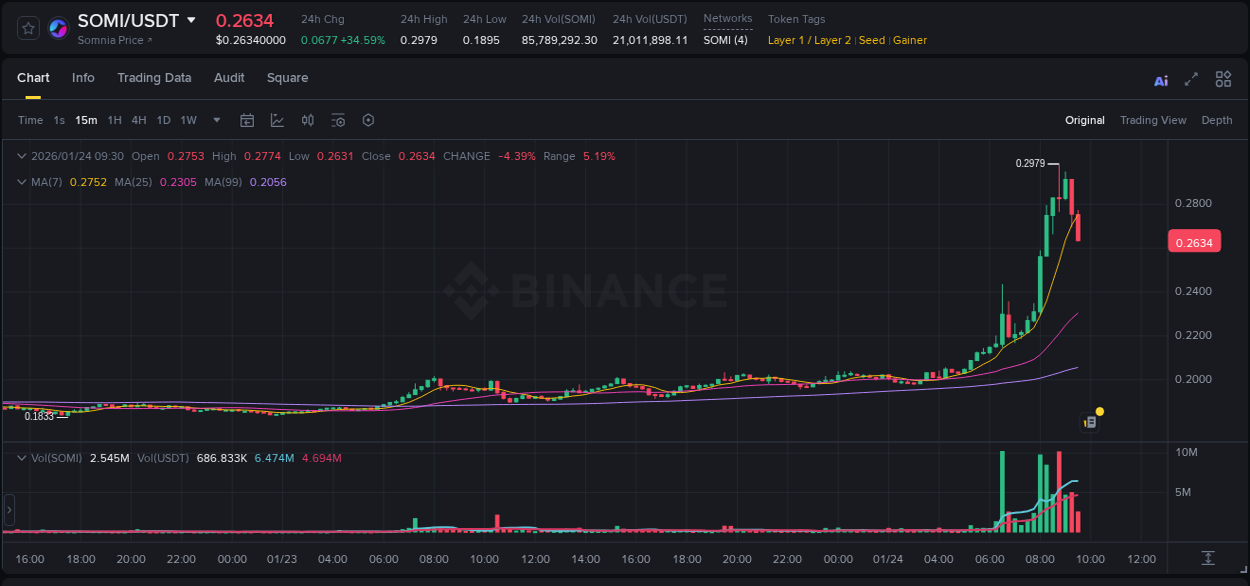Open the Square tab
This screenshot has height=586, width=1250.
click(x=287, y=78)
